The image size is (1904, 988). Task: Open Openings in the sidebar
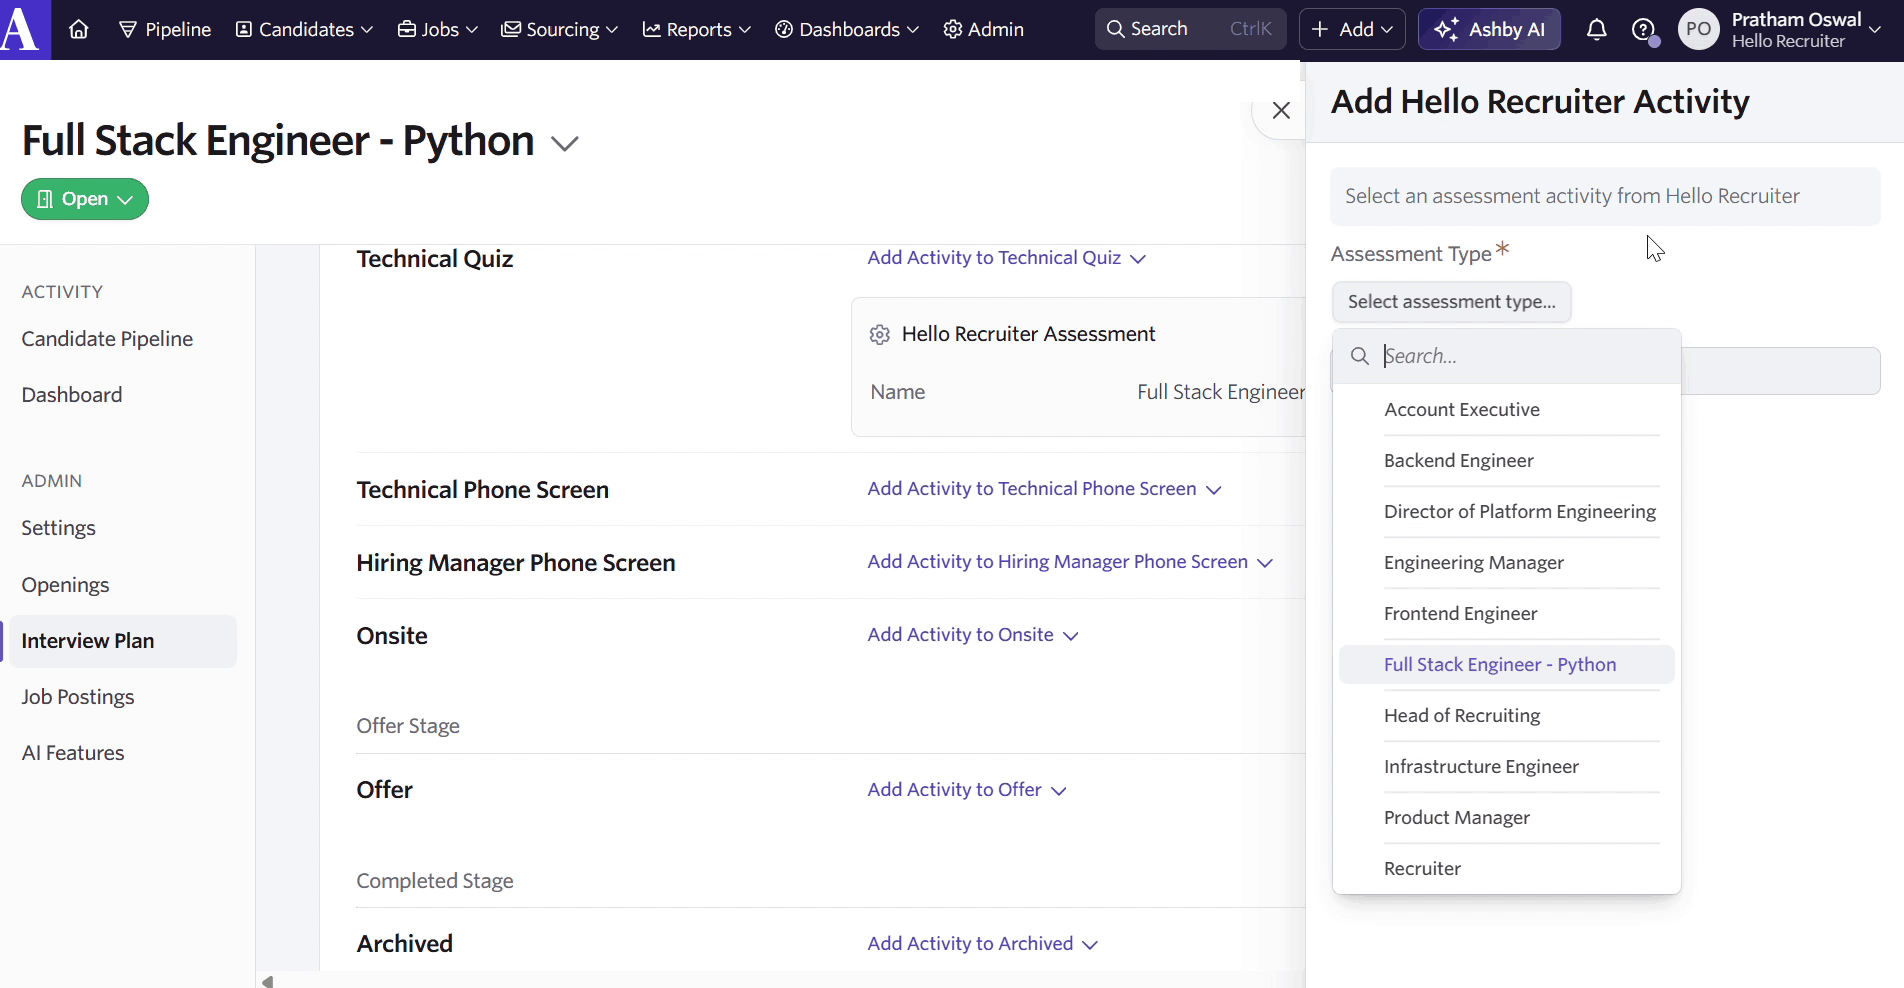tap(65, 585)
